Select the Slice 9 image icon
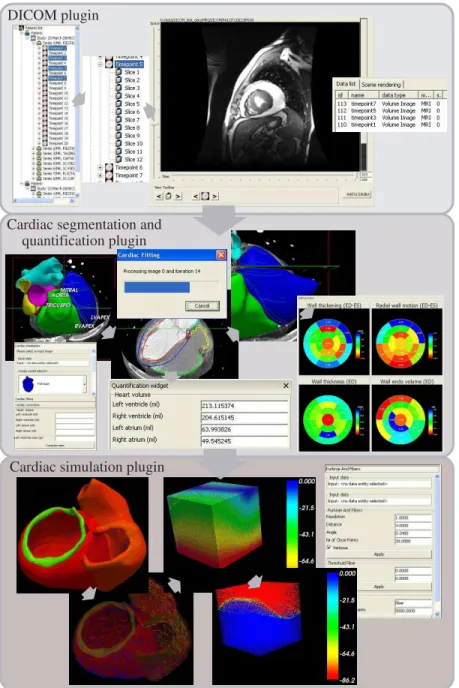This screenshot has width=459, height=688. tap(118, 136)
